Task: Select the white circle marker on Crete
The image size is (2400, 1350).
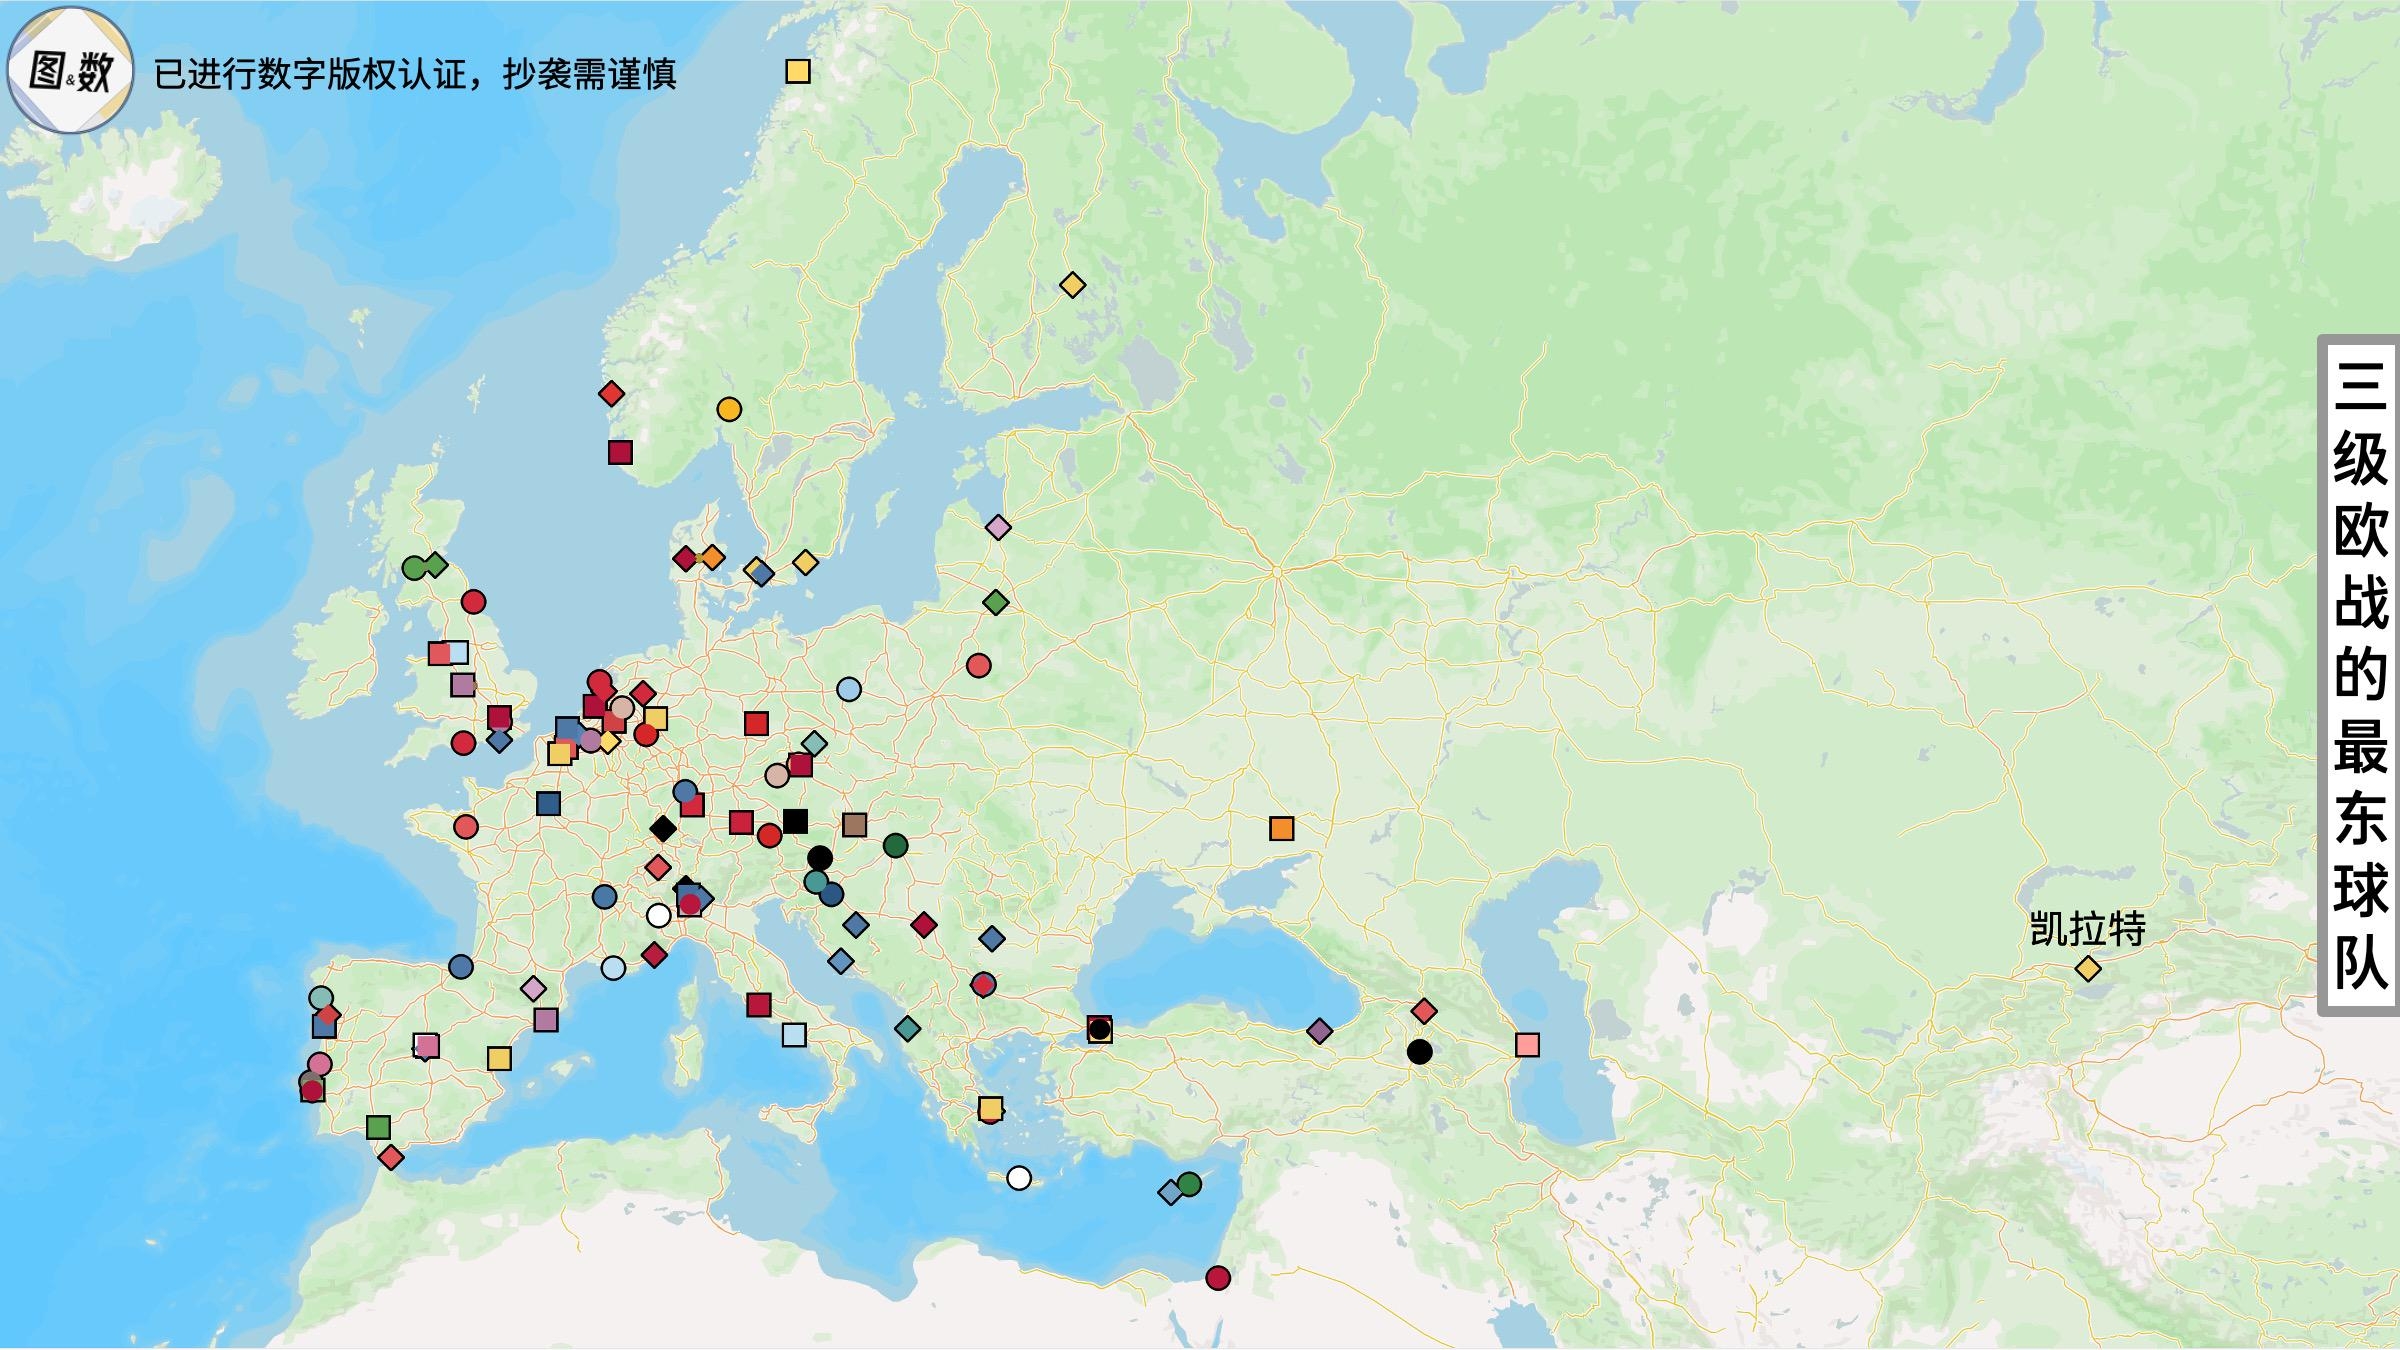Action: click(x=1019, y=1178)
